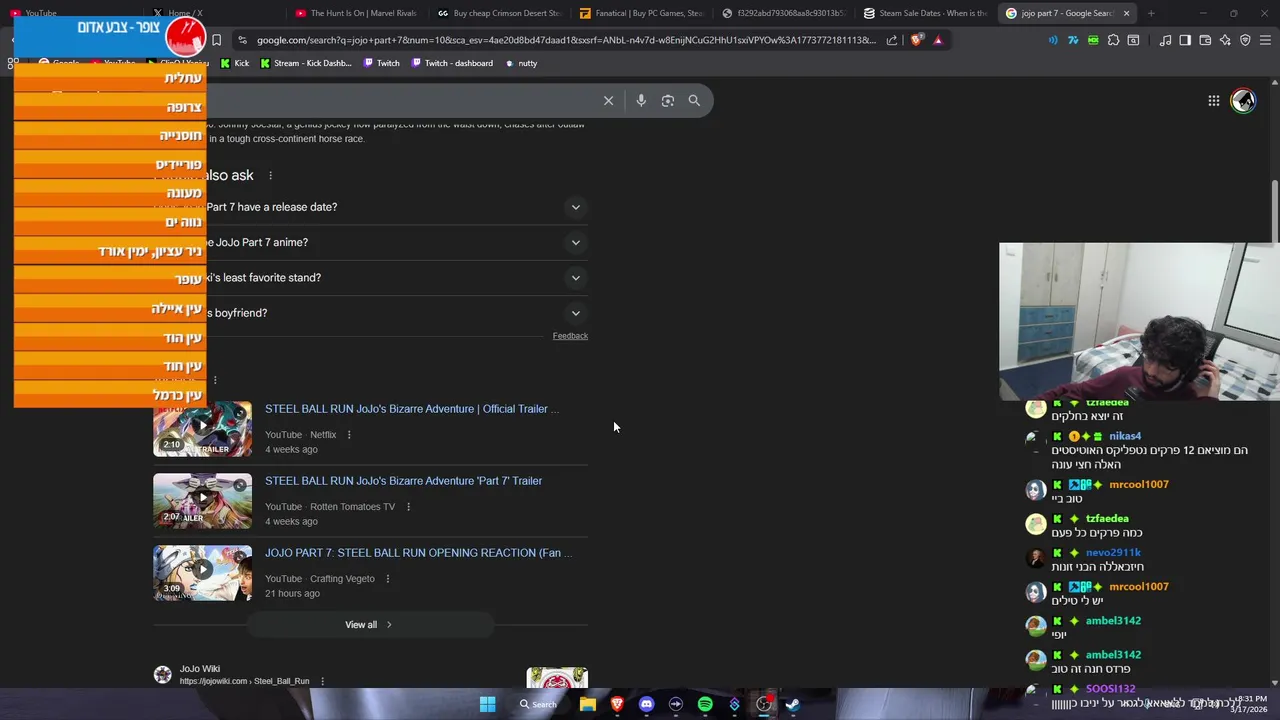Open three-dot menu for Netflix trailer video
The height and width of the screenshot is (720, 1280).
(x=349, y=435)
